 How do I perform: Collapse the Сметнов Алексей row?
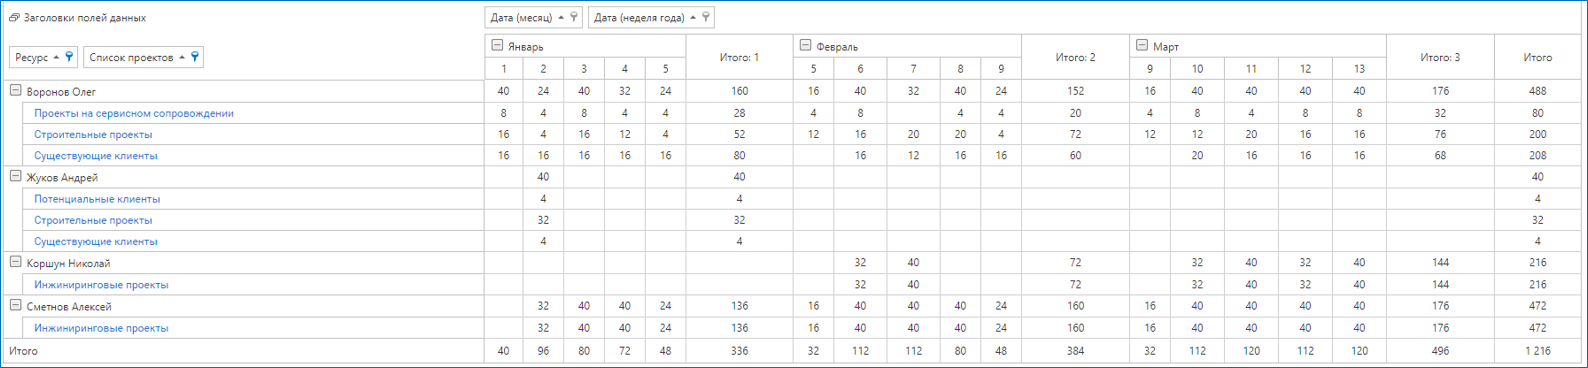(x=16, y=305)
